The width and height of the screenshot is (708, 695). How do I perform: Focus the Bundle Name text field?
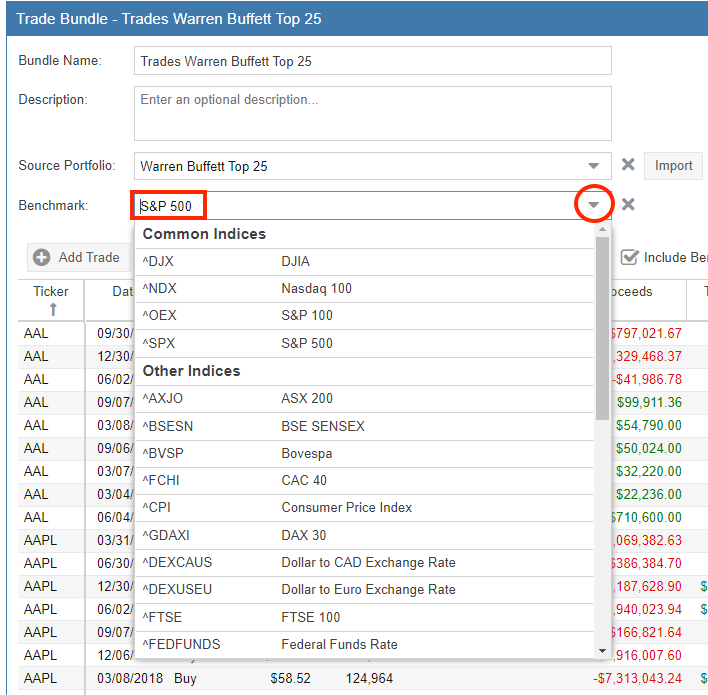tap(373, 61)
